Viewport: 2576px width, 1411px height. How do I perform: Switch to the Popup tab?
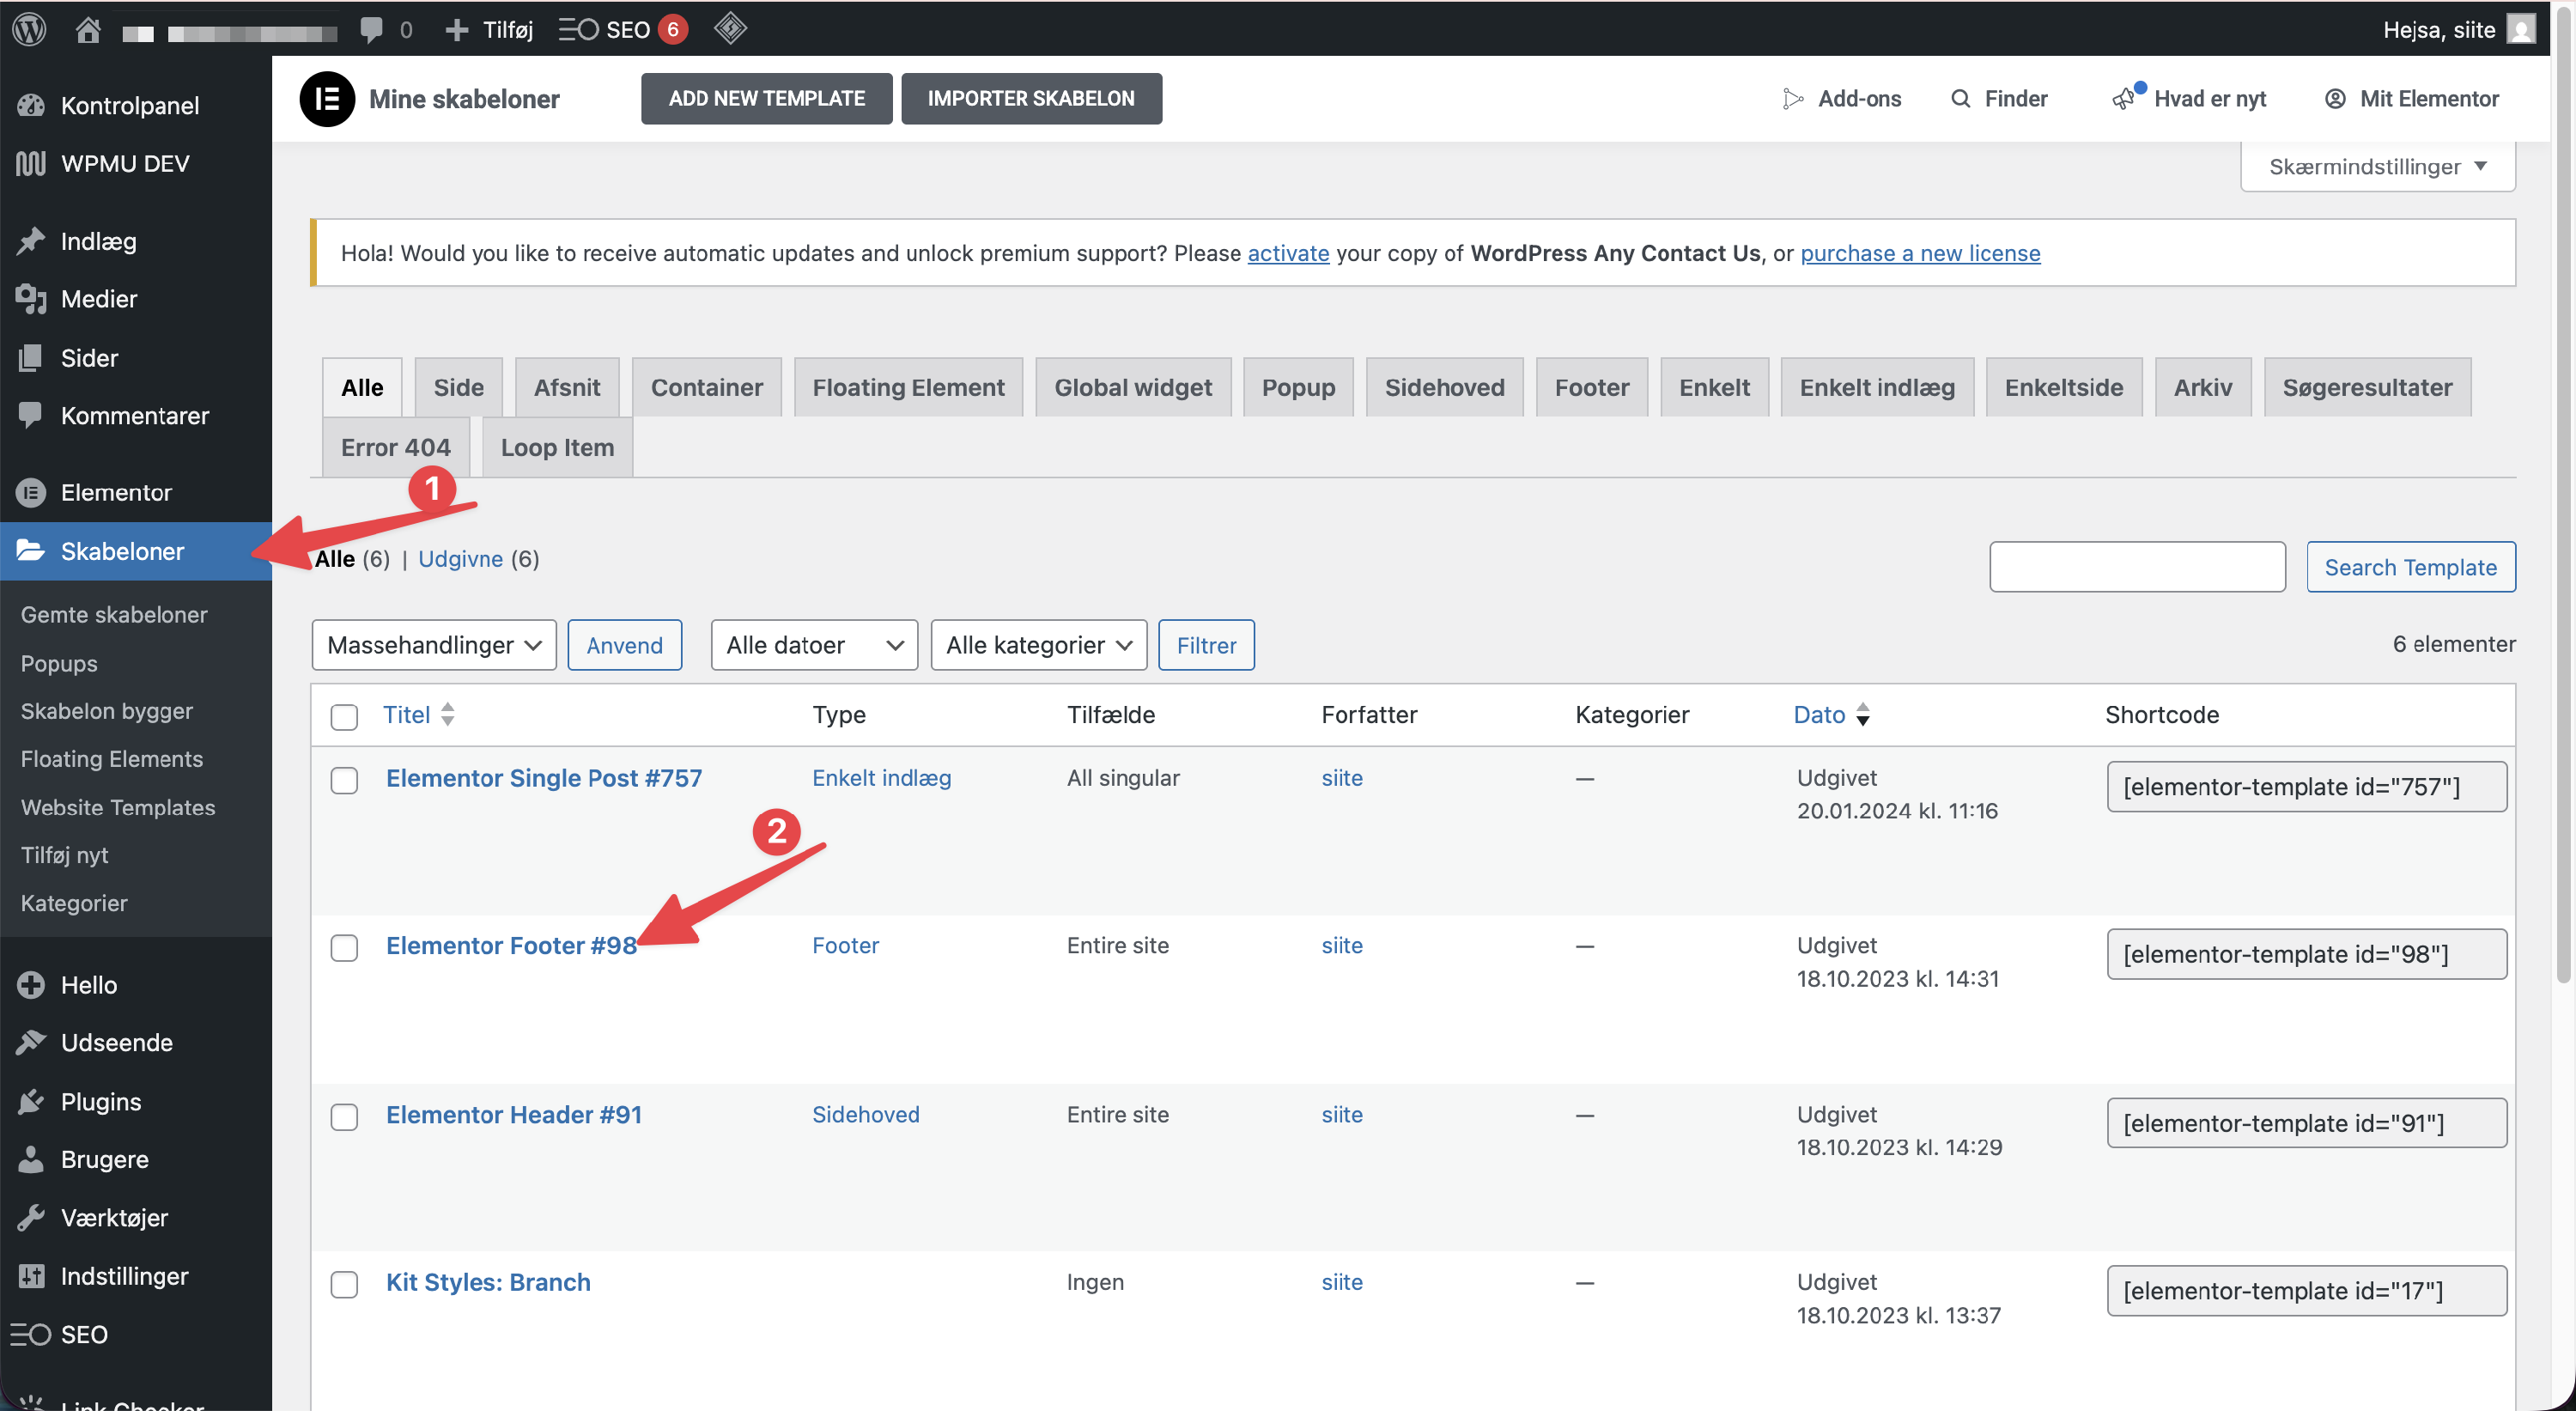tap(1297, 387)
